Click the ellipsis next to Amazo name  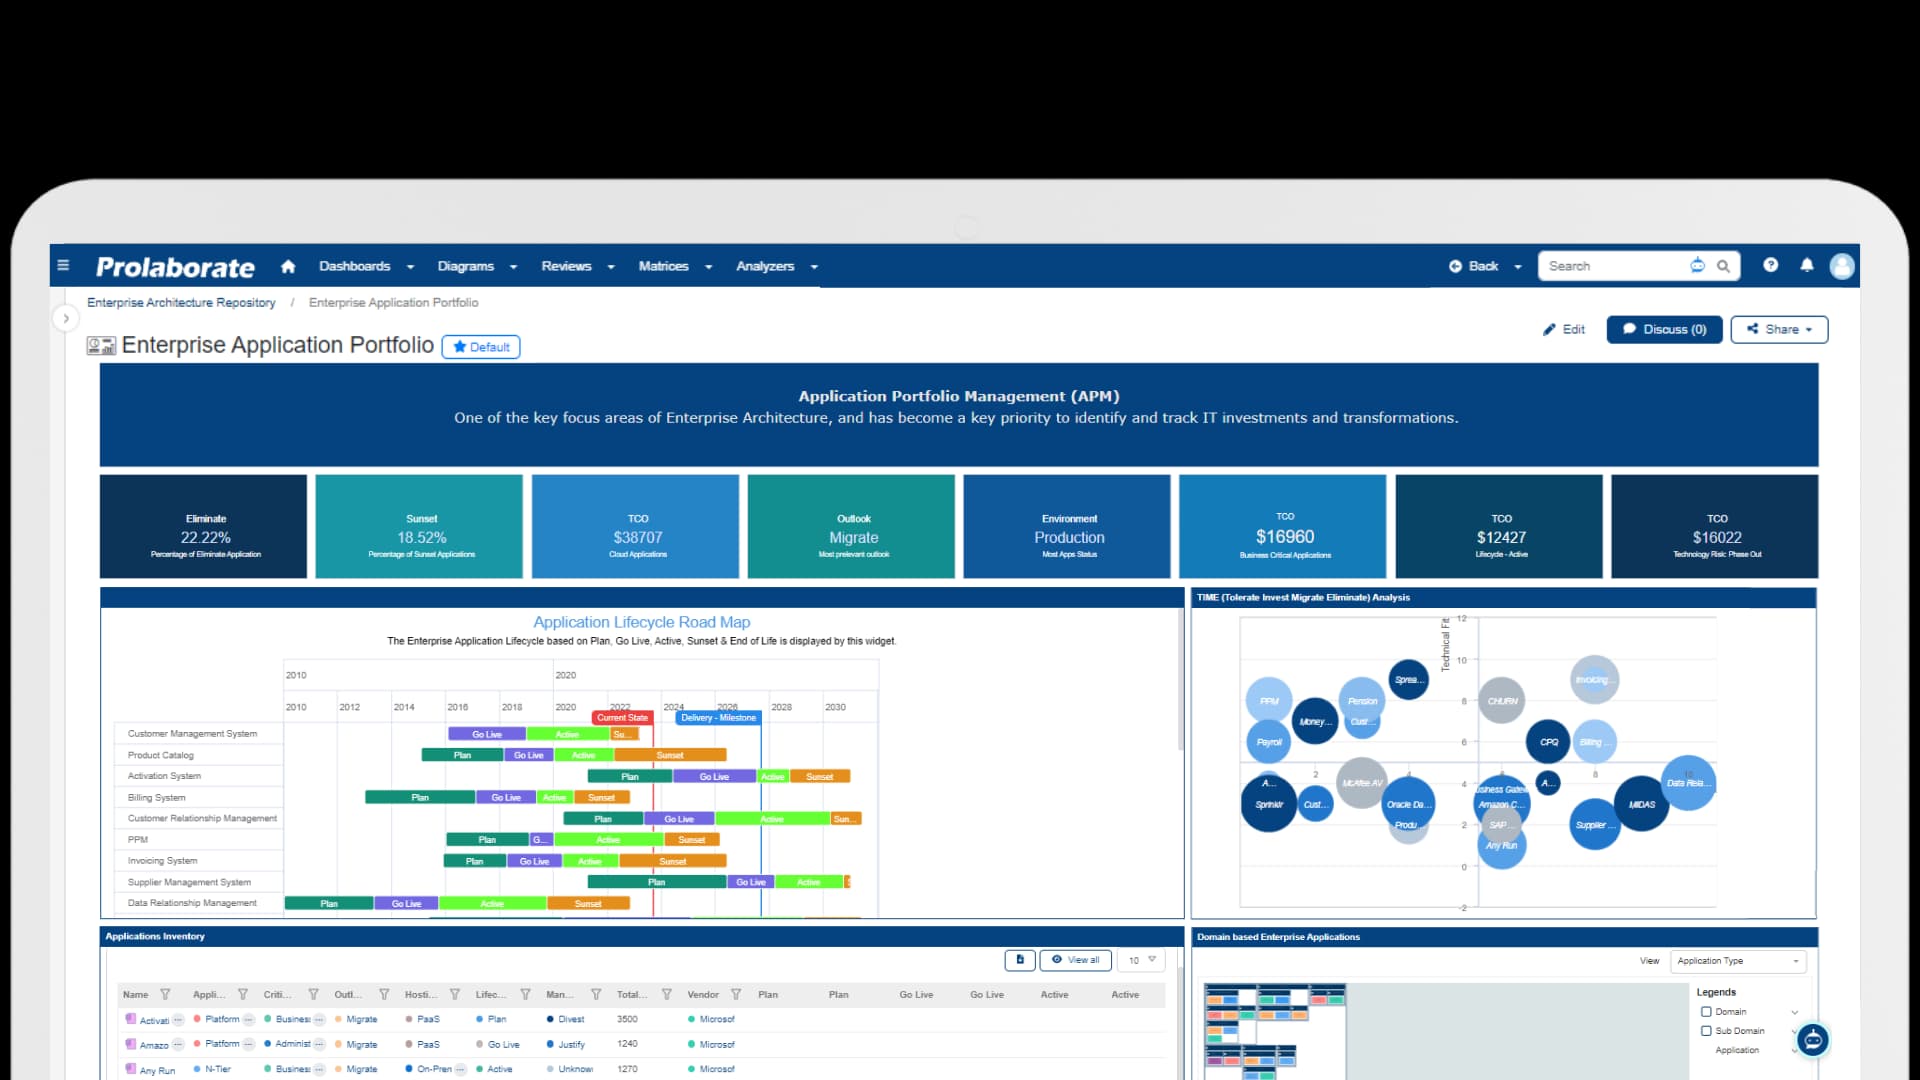click(178, 1044)
